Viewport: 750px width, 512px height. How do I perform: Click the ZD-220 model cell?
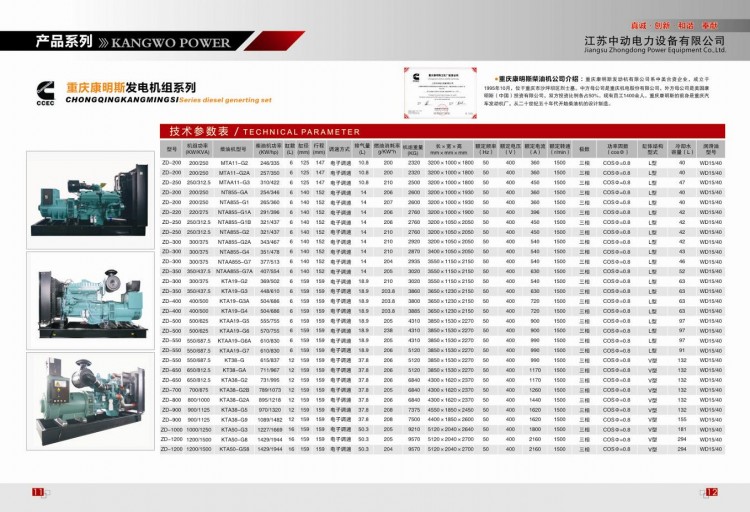click(172, 212)
